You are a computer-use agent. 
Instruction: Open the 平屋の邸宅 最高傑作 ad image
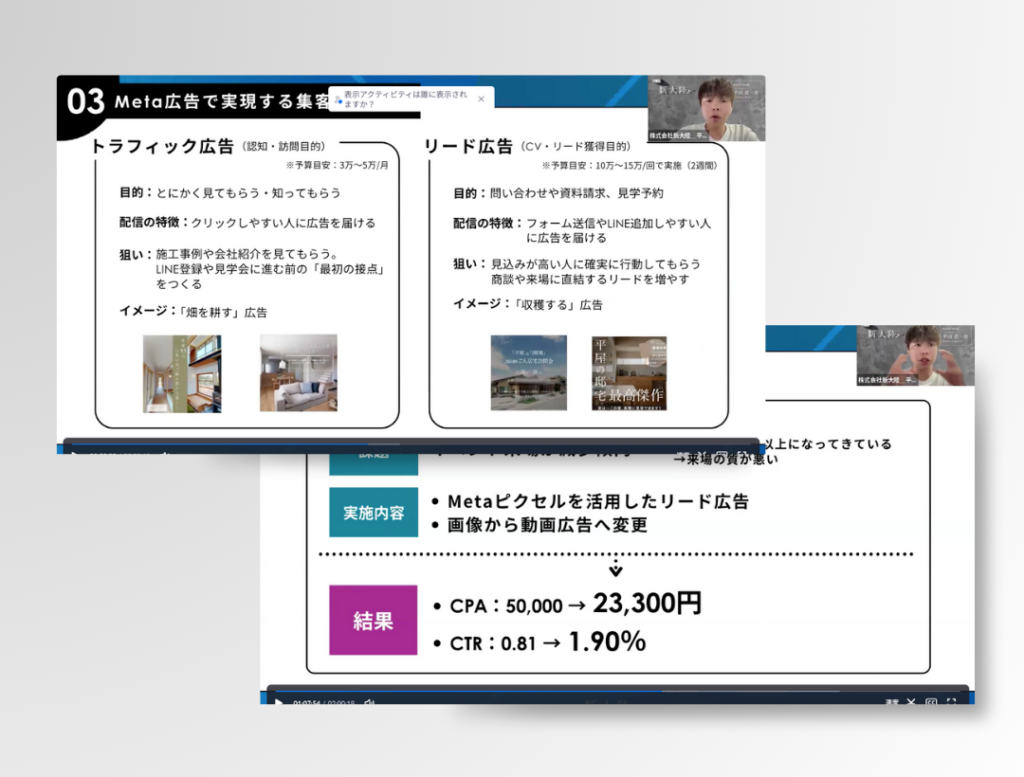point(629,372)
